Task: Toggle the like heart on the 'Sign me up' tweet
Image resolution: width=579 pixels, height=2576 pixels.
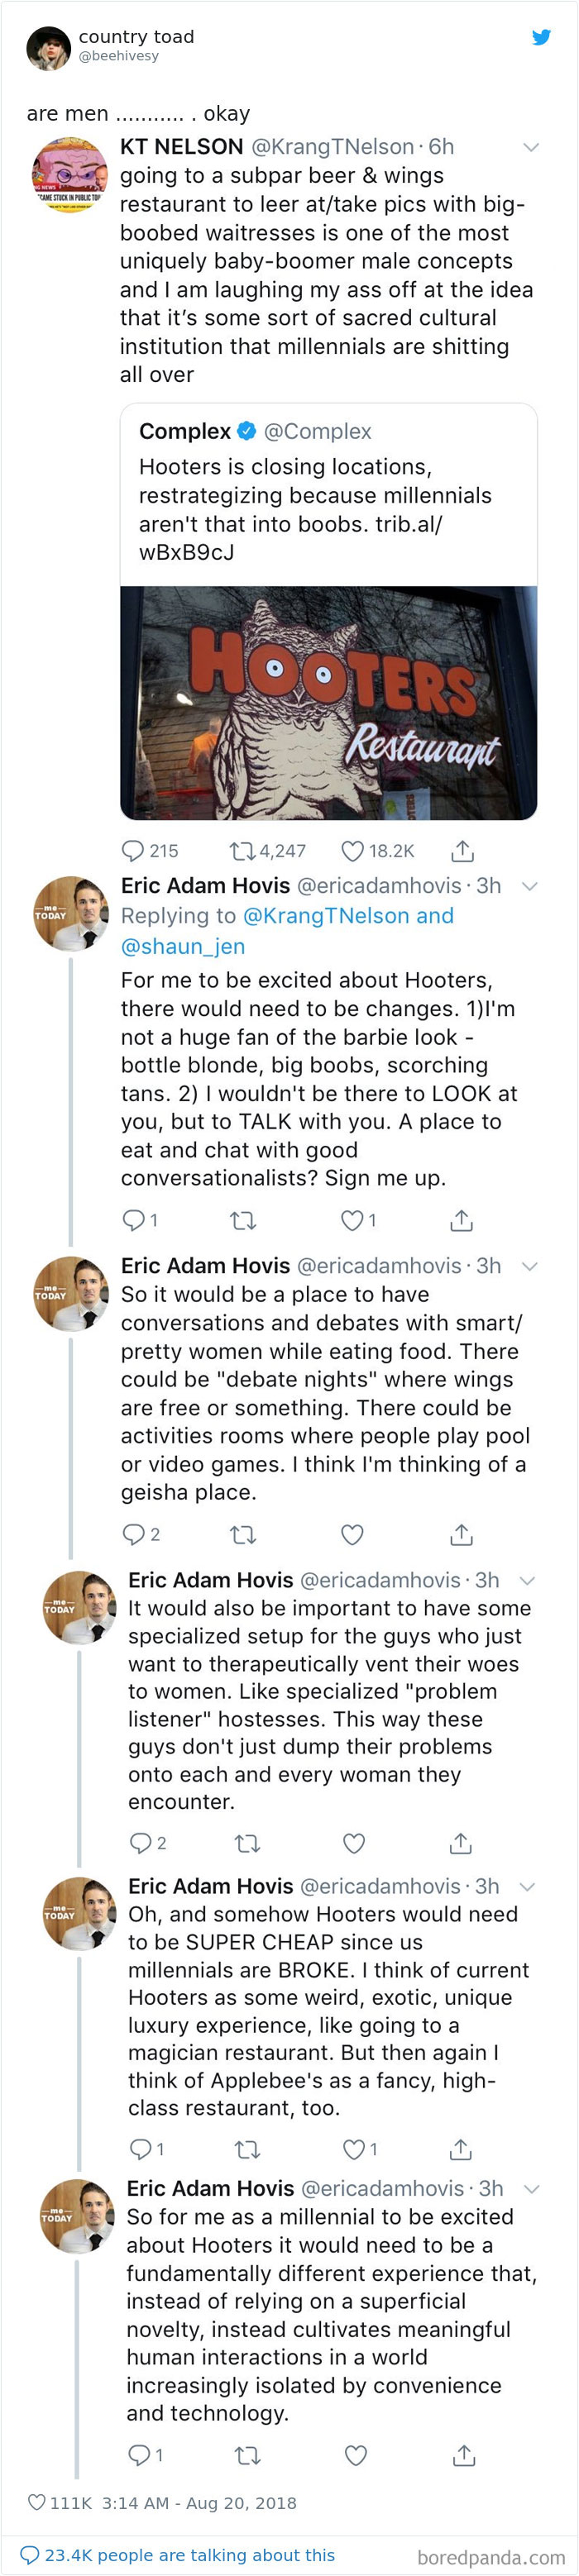Action: click(352, 1219)
